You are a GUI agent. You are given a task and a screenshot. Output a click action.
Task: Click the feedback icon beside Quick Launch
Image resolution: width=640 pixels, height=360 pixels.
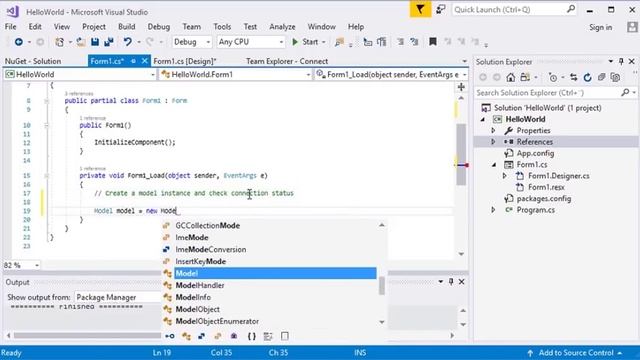coord(440,9)
